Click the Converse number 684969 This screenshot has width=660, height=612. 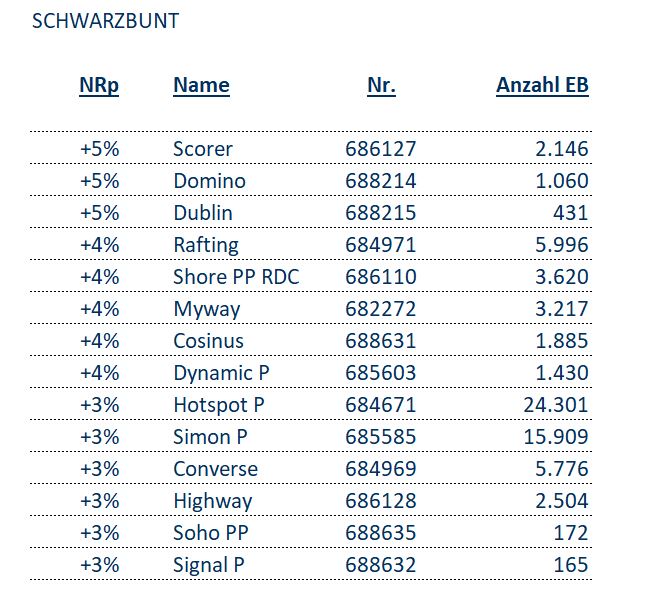381,469
